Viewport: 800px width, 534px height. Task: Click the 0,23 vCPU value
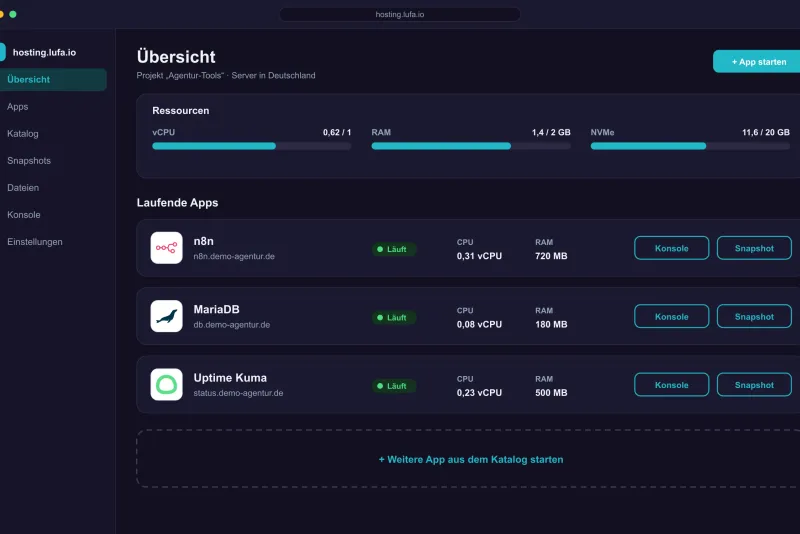point(479,393)
